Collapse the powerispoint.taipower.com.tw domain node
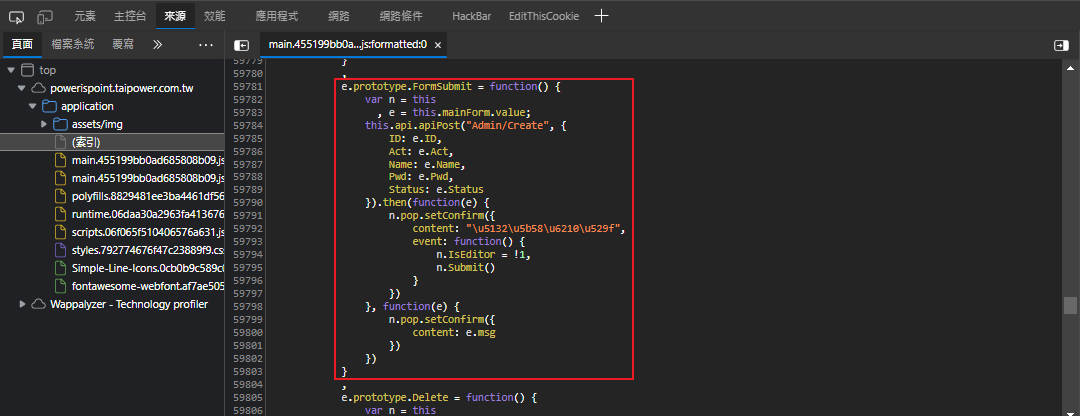This screenshot has height=416, width=1080. click(x=22, y=88)
